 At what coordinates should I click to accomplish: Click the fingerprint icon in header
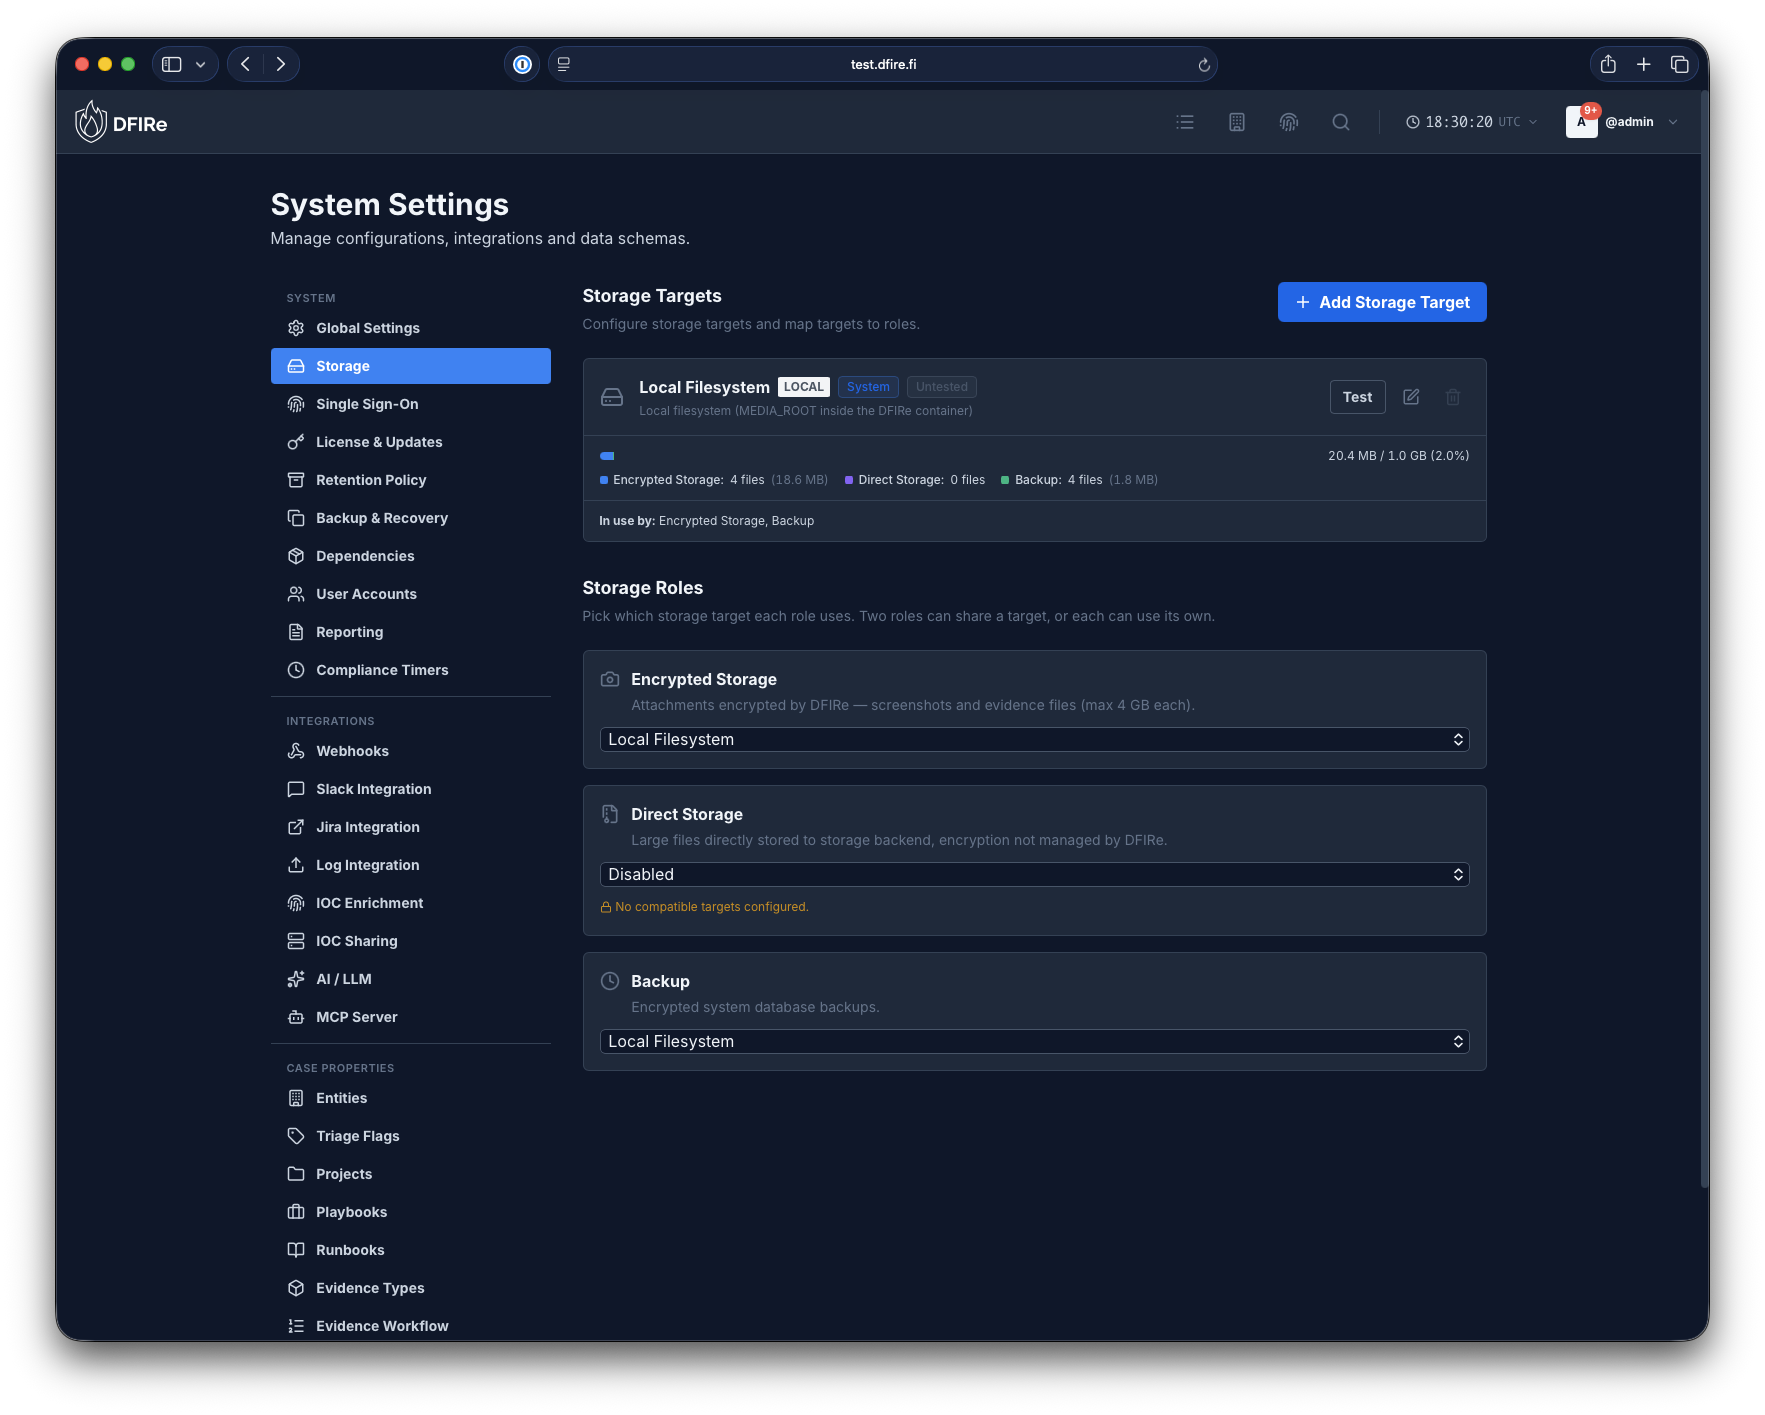1289,122
